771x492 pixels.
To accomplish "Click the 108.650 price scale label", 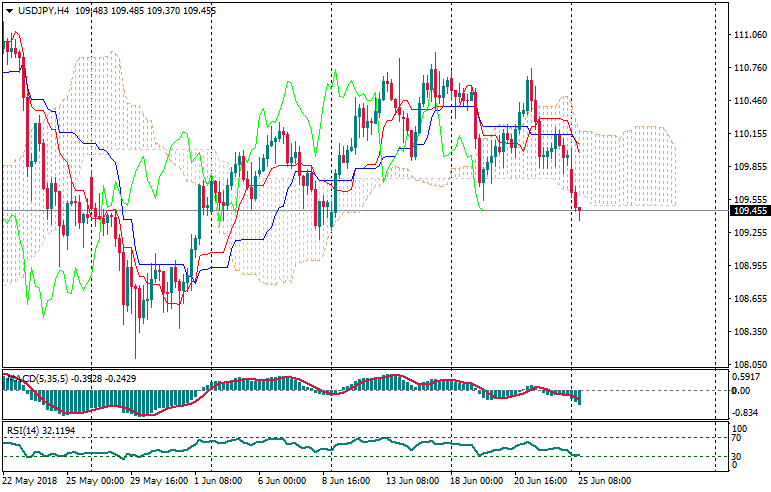I will point(749,299).
